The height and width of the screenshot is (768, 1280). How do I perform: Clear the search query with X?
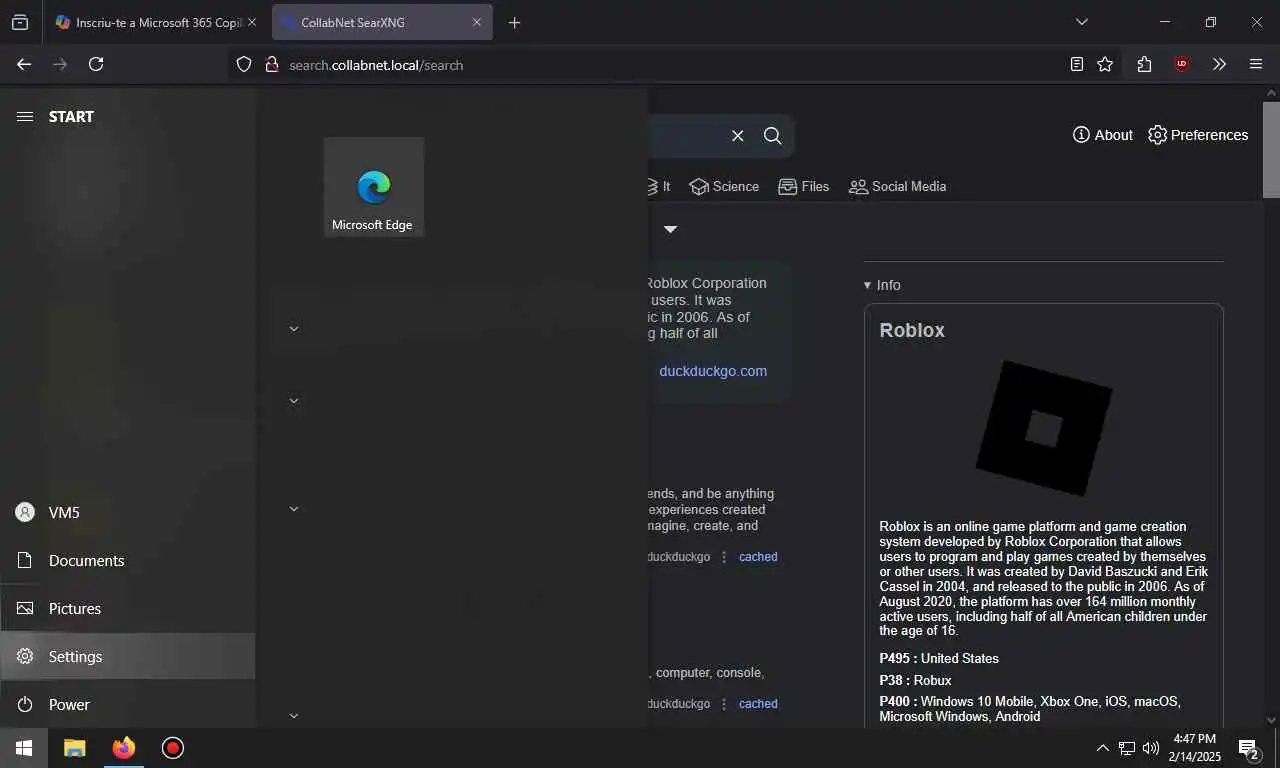(738, 136)
